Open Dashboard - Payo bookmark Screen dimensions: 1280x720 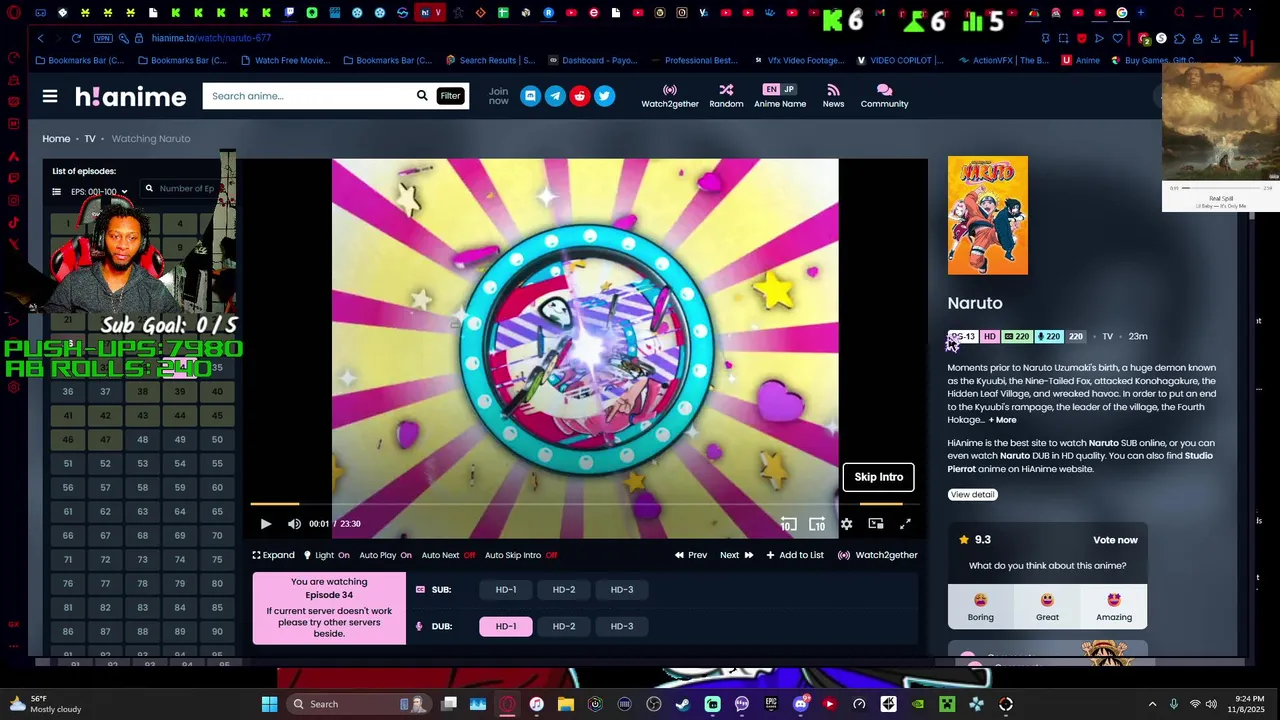(x=591, y=60)
